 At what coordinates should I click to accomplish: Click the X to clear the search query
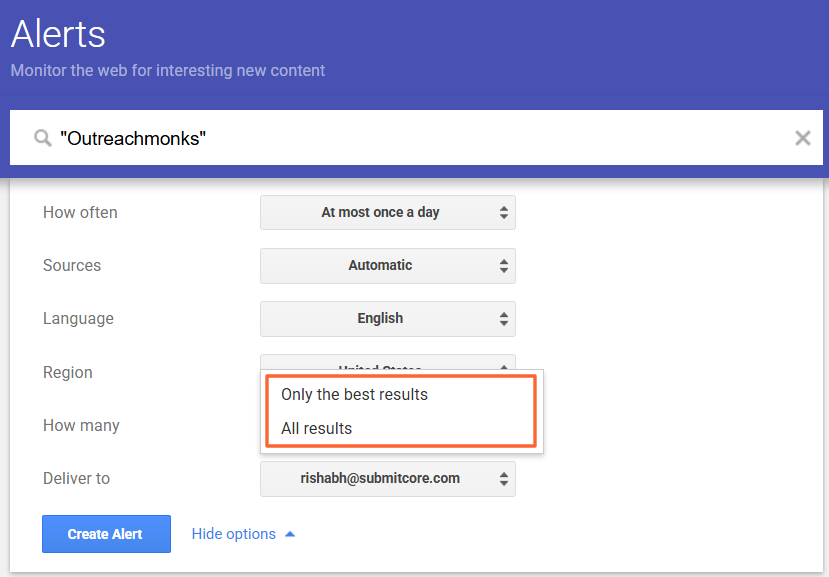803,137
